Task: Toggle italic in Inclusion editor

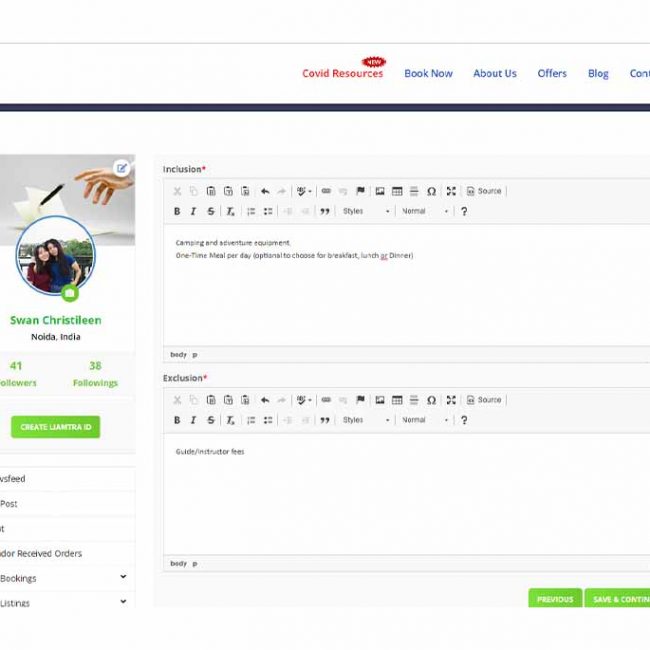Action: pyautogui.click(x=193, y=211)
